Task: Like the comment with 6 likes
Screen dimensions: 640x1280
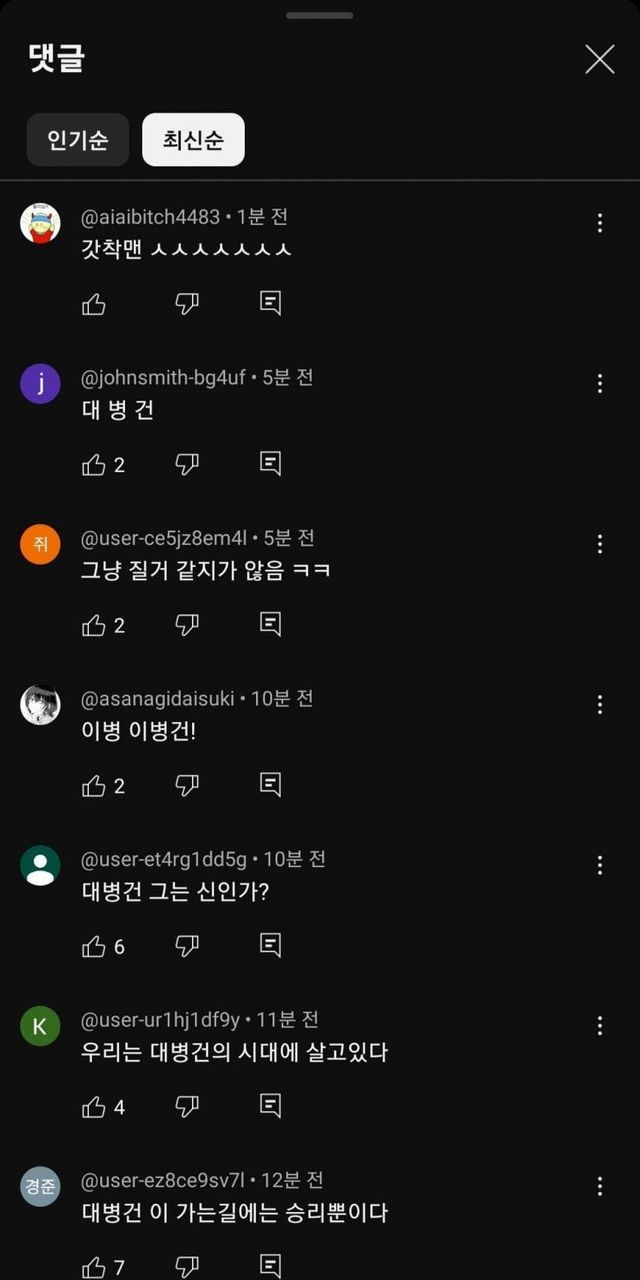Action: click(94, 946)
